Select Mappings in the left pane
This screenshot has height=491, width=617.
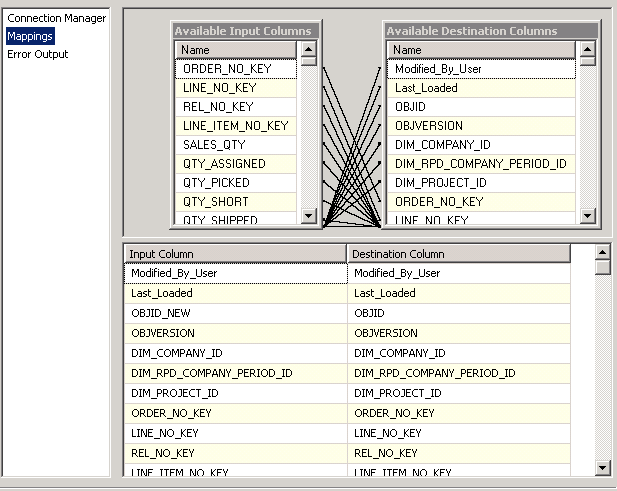pyautogui.click(x=30, y=36)
